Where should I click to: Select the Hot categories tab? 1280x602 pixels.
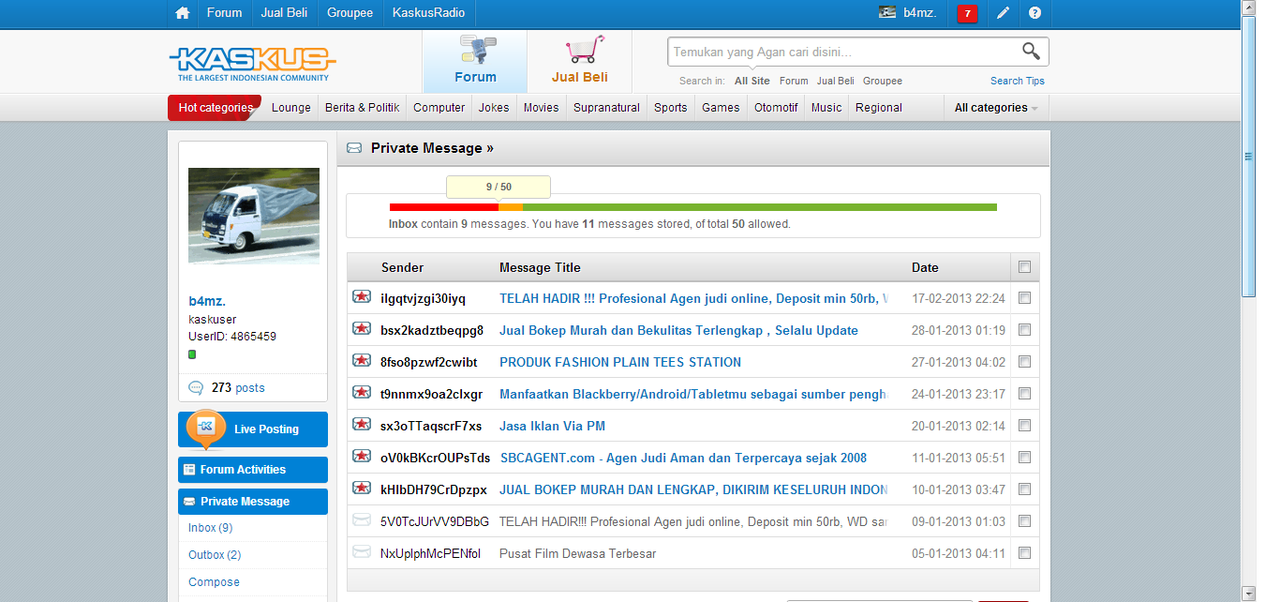(215, 107)
